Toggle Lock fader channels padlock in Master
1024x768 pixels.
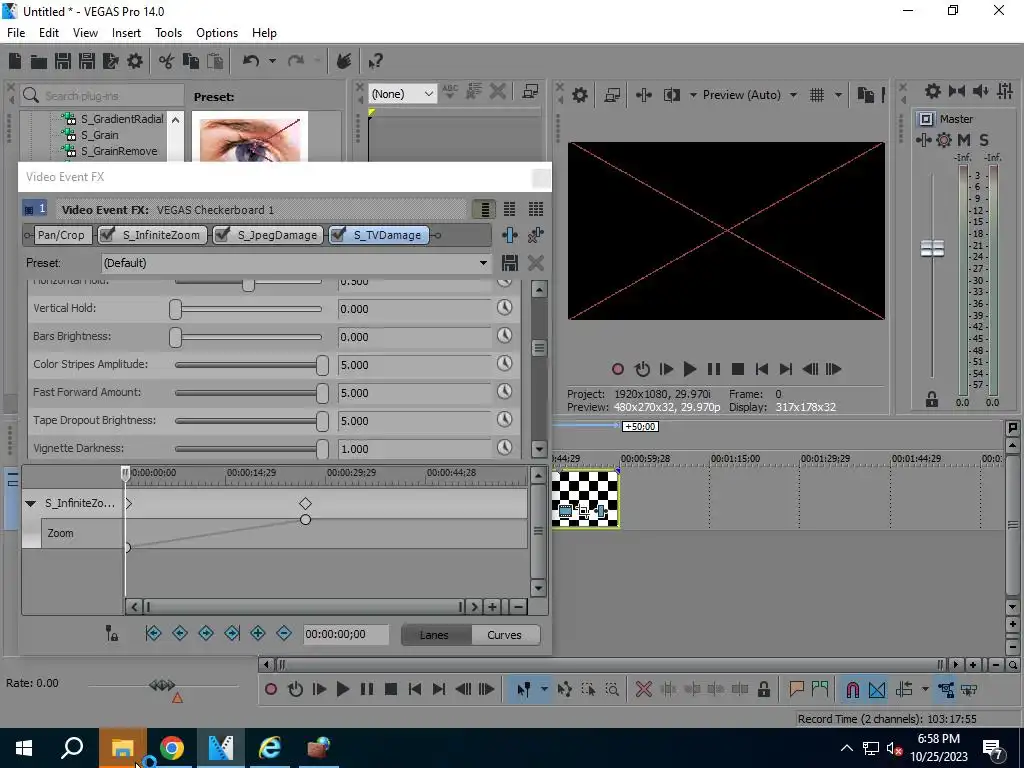coord(932,400)
